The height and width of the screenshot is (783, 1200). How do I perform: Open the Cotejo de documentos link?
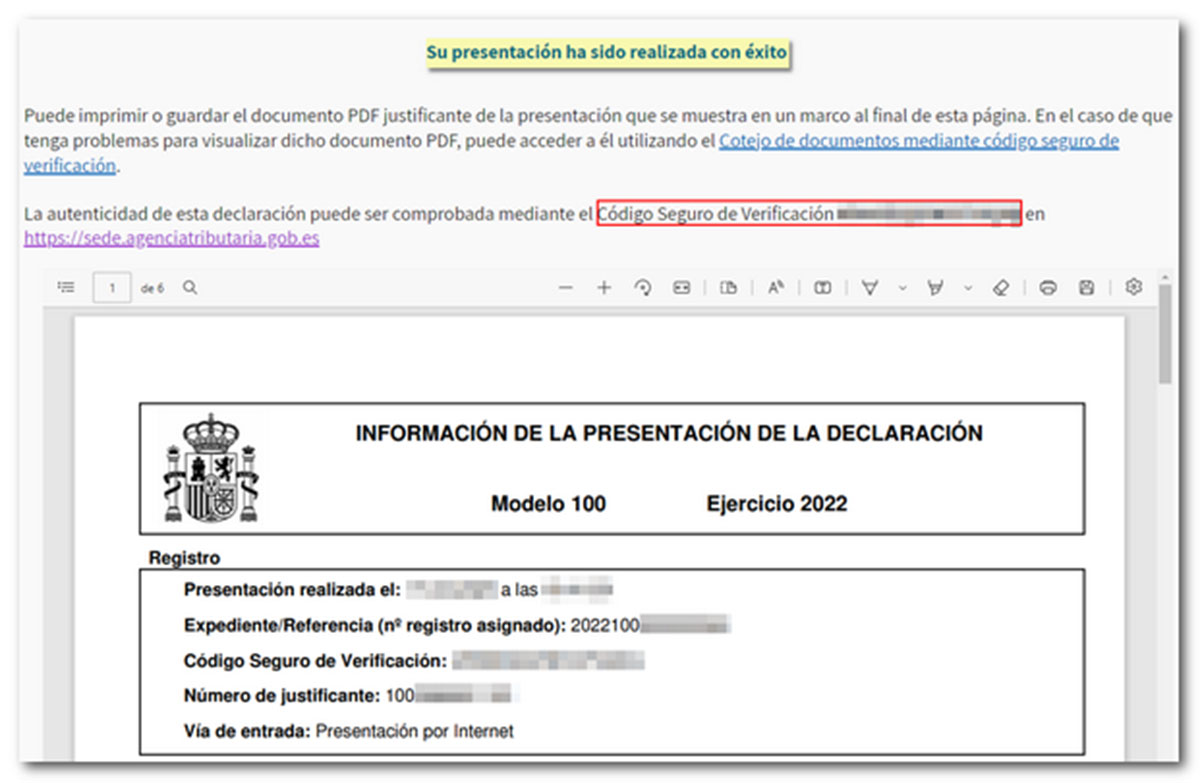[918, 142]
